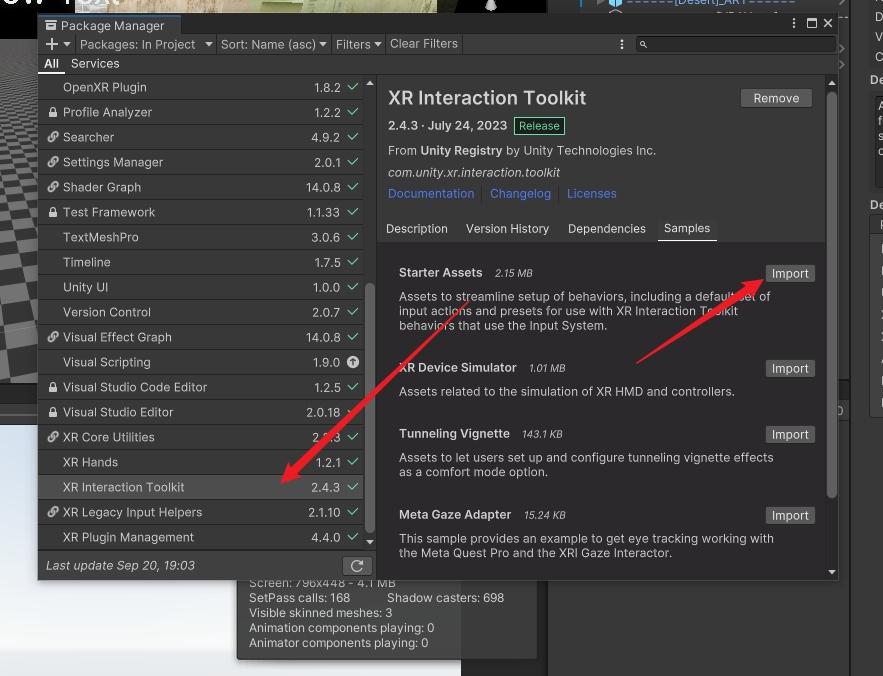Click link icon next to Settings Manager
Screen dimensions: 883x676
52,162
